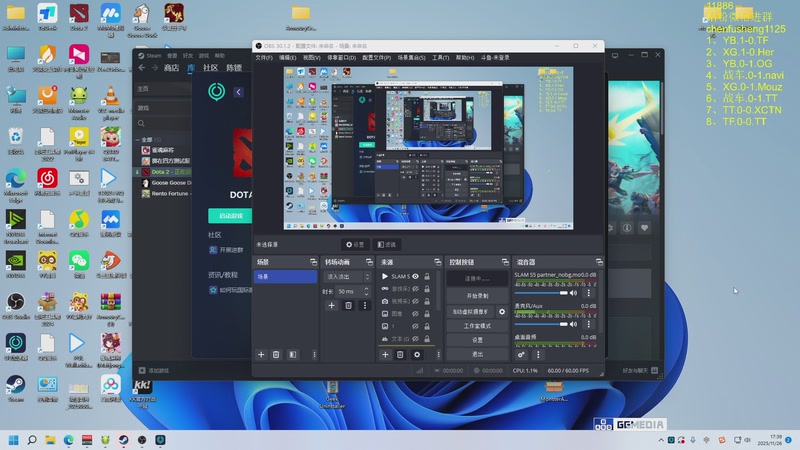
Task: Adjust the SLAM S5 partner volume slider
Action: coord(541,293)
